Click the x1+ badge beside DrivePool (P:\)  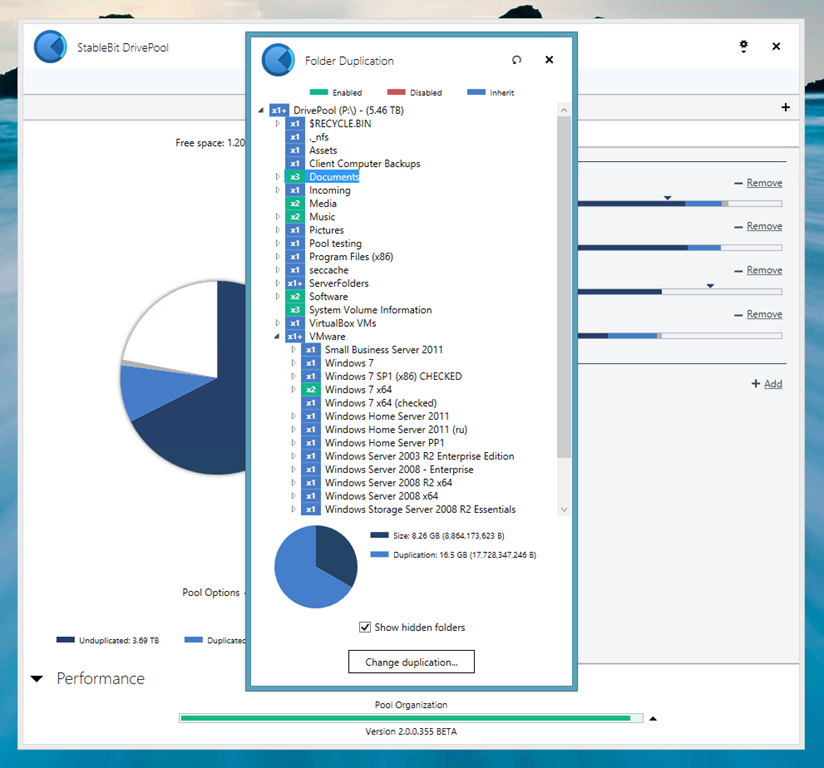coord(279,110)
